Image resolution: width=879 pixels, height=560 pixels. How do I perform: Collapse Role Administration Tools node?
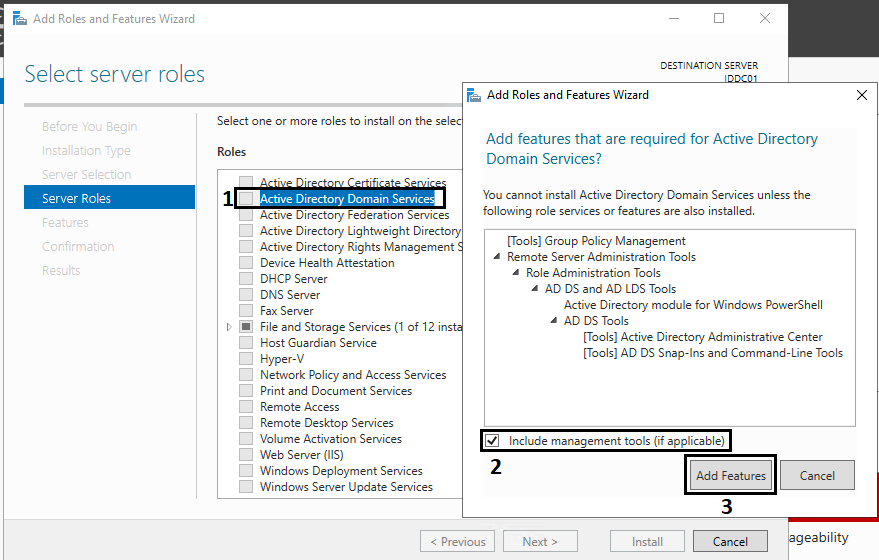click(516, 272)
